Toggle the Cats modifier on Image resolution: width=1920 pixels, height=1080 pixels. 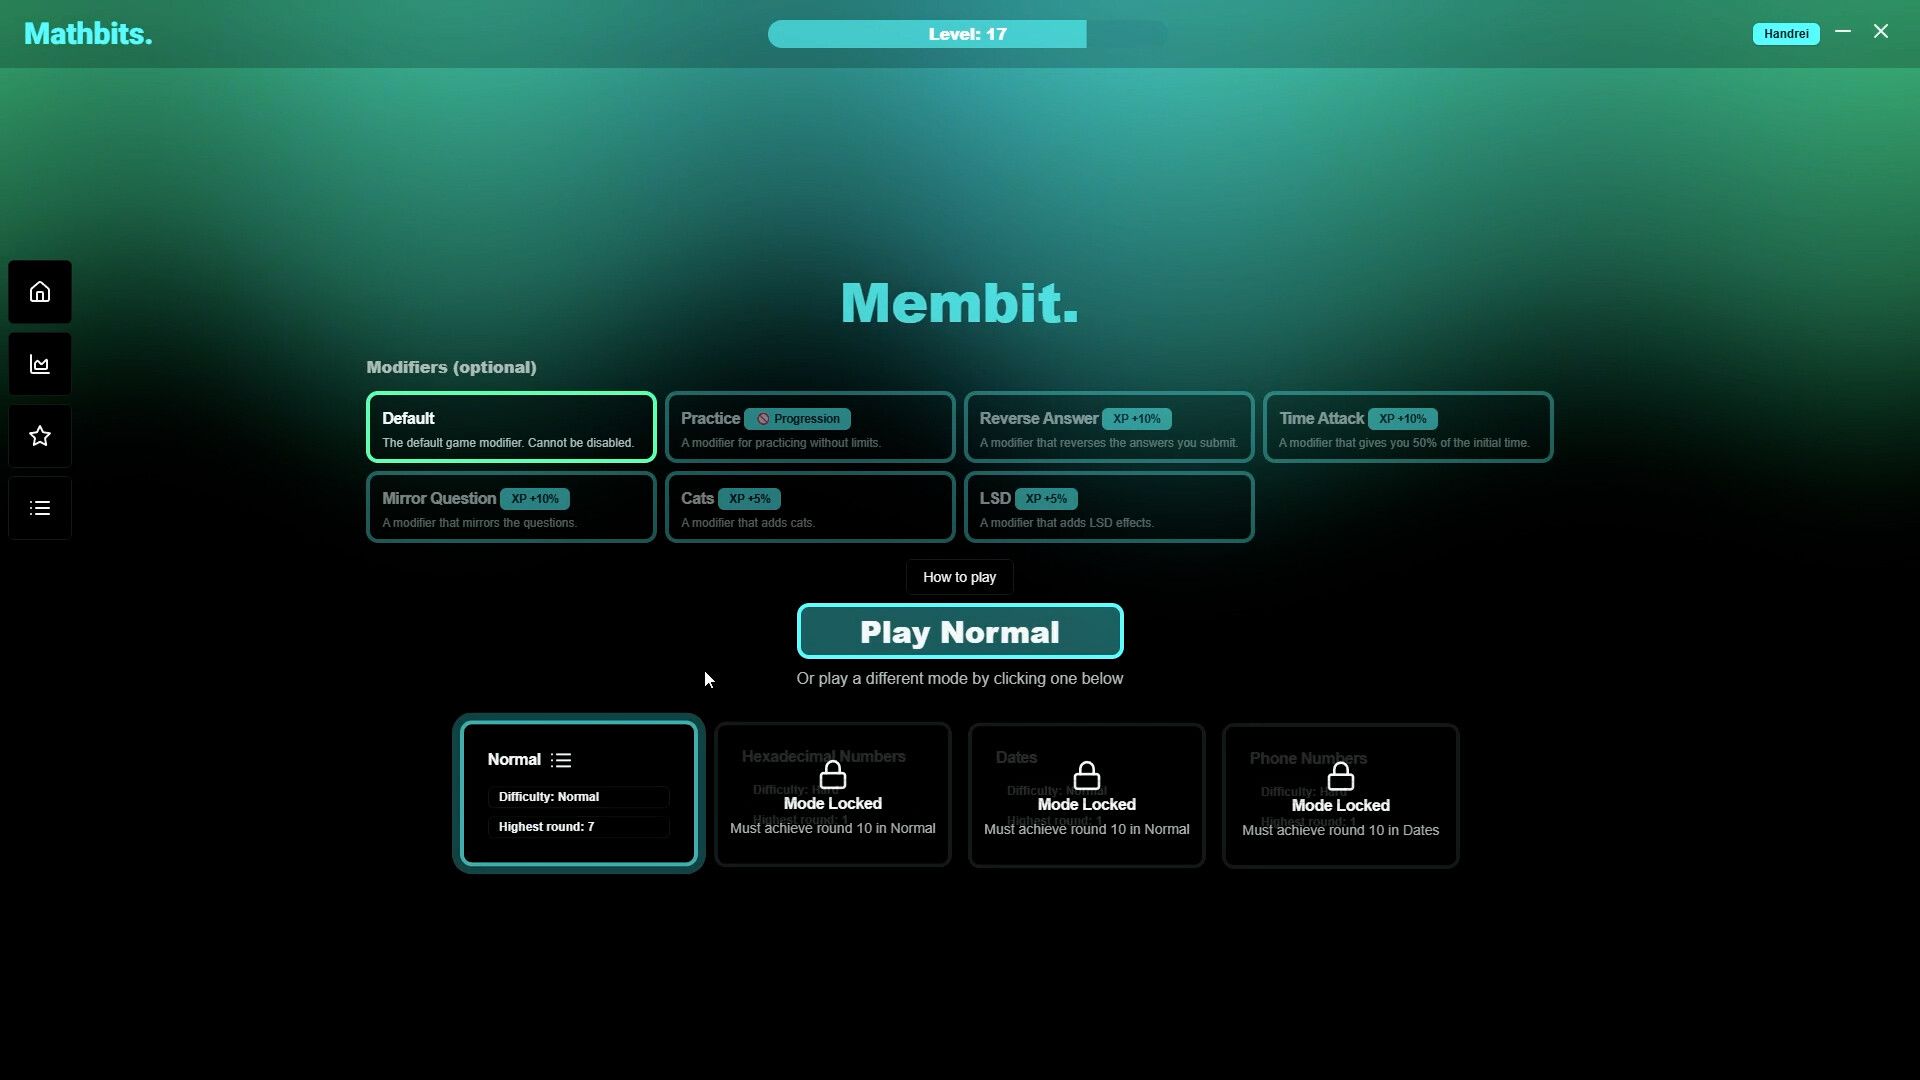809,507
